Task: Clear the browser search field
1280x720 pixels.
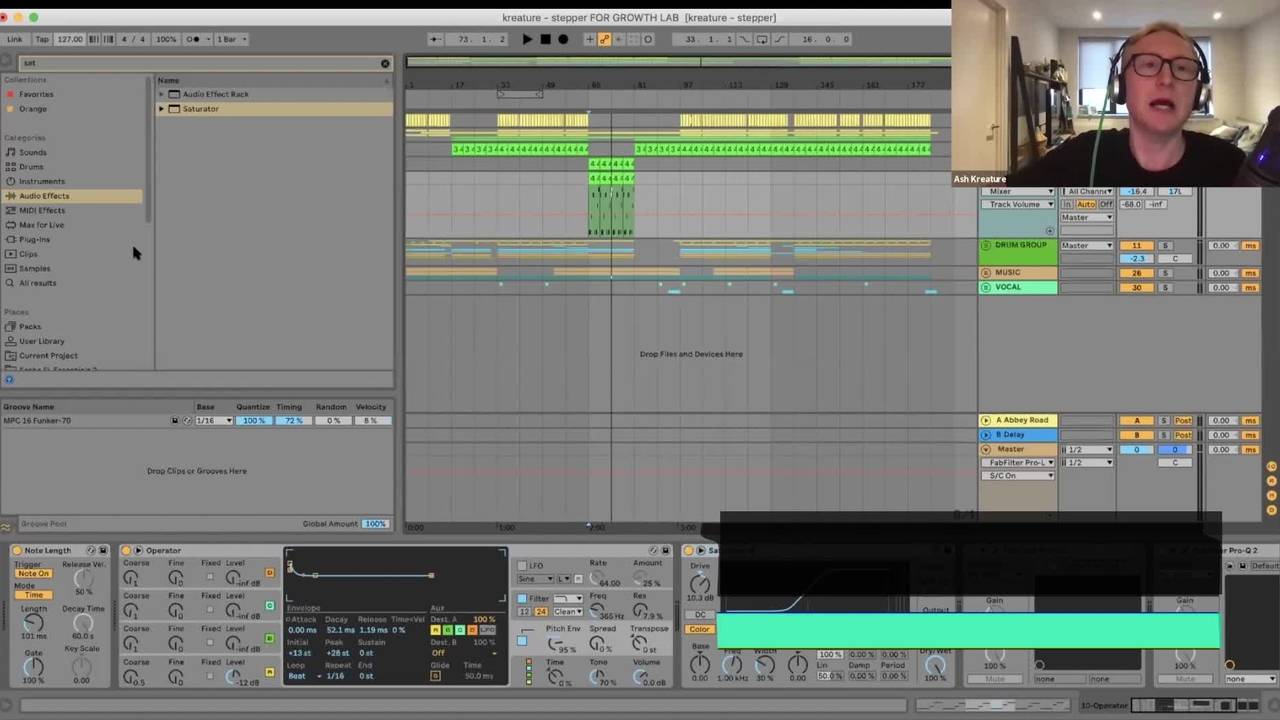Action: click(x=385, y=63)
